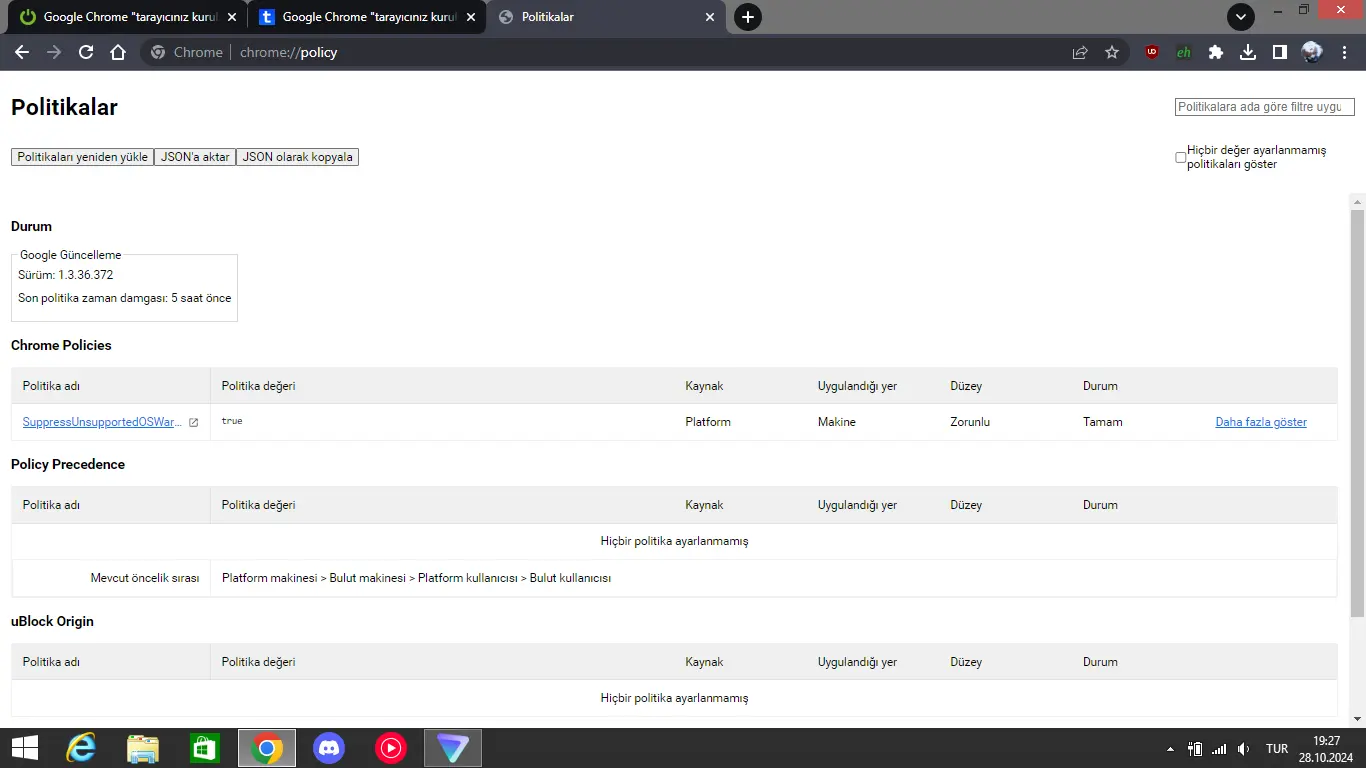Screen dimensions: 1366x768
Task: Click the forward navigation arrow
Action: coord(54,52)
